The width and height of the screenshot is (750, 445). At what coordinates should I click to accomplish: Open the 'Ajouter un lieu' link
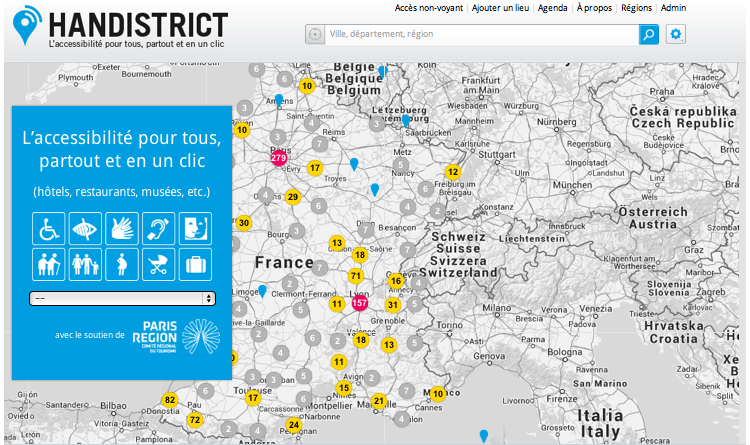[500, 8]
